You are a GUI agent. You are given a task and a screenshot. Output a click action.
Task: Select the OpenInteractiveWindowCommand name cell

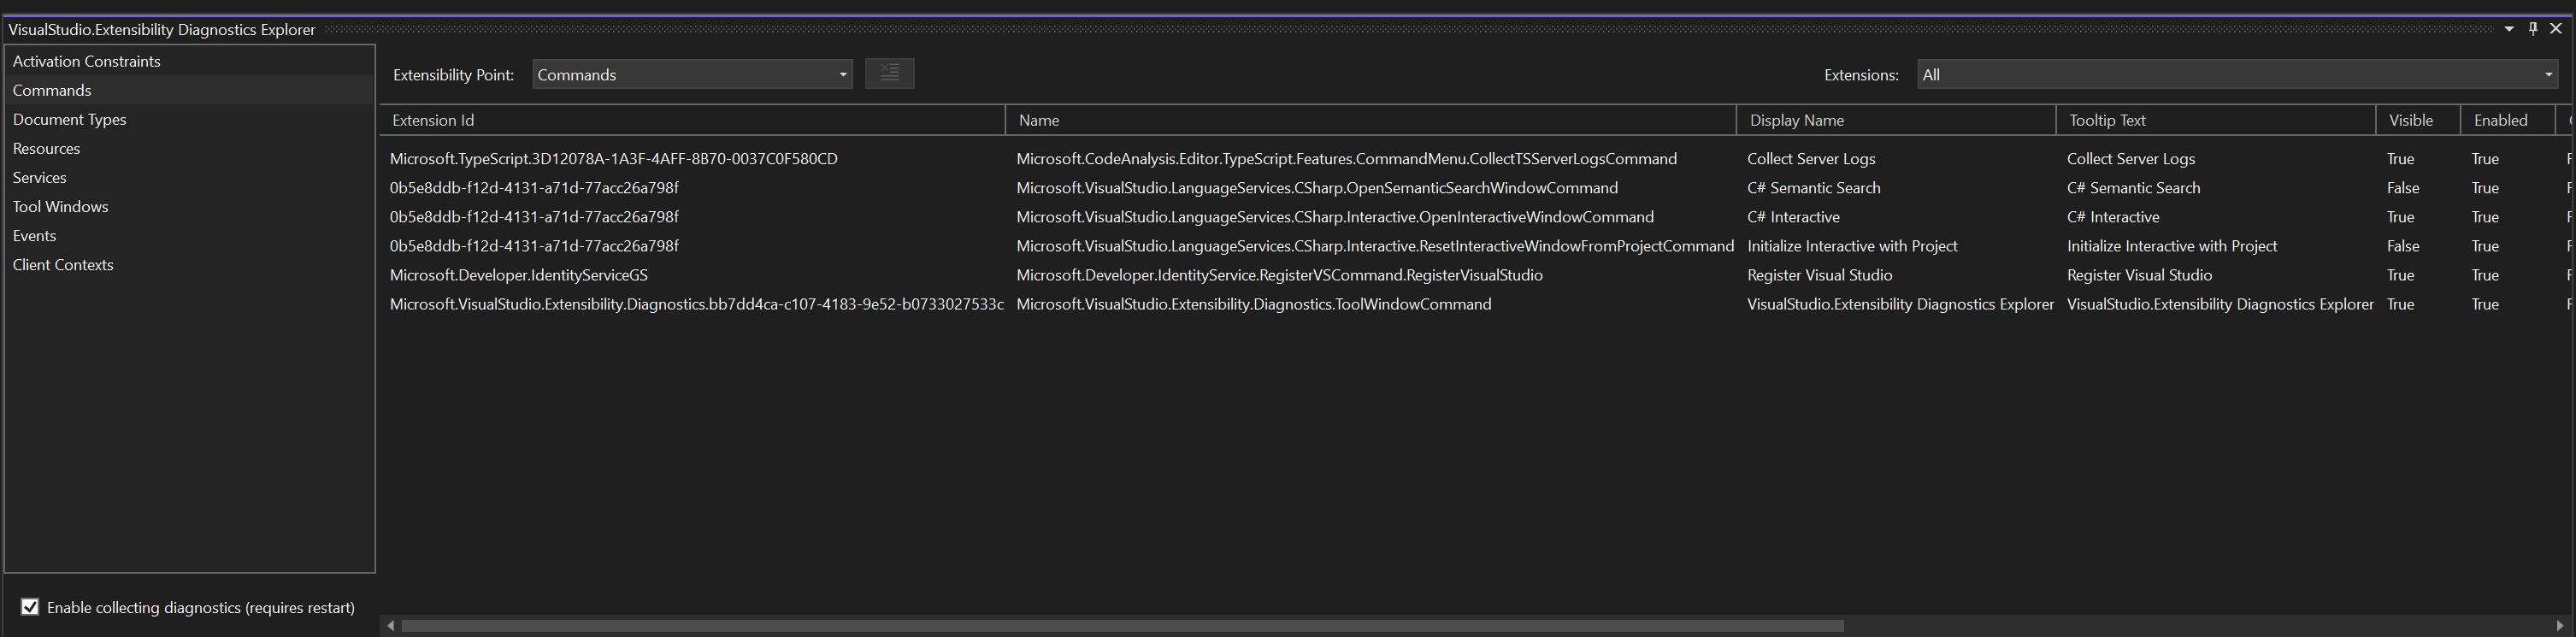tap(1334, 217)
